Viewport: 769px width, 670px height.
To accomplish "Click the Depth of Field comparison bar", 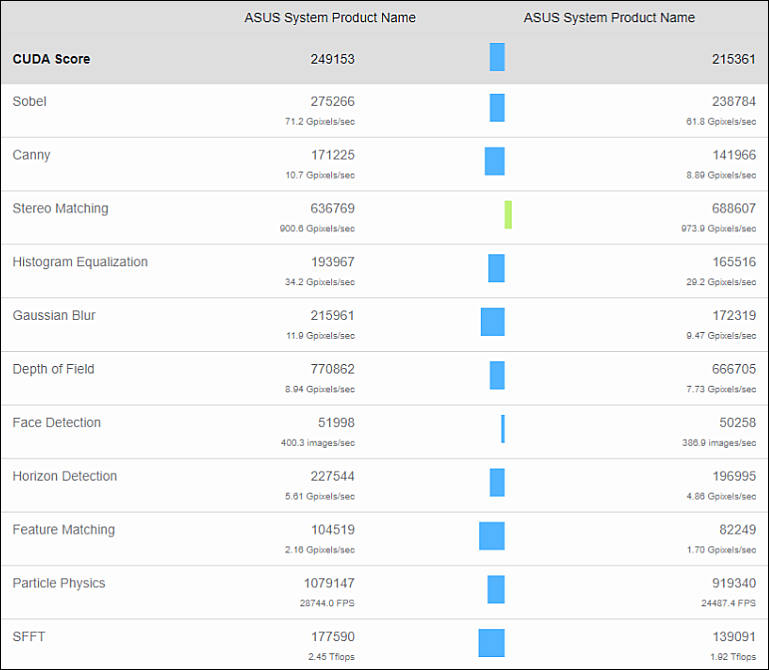I will coord(497,375).
